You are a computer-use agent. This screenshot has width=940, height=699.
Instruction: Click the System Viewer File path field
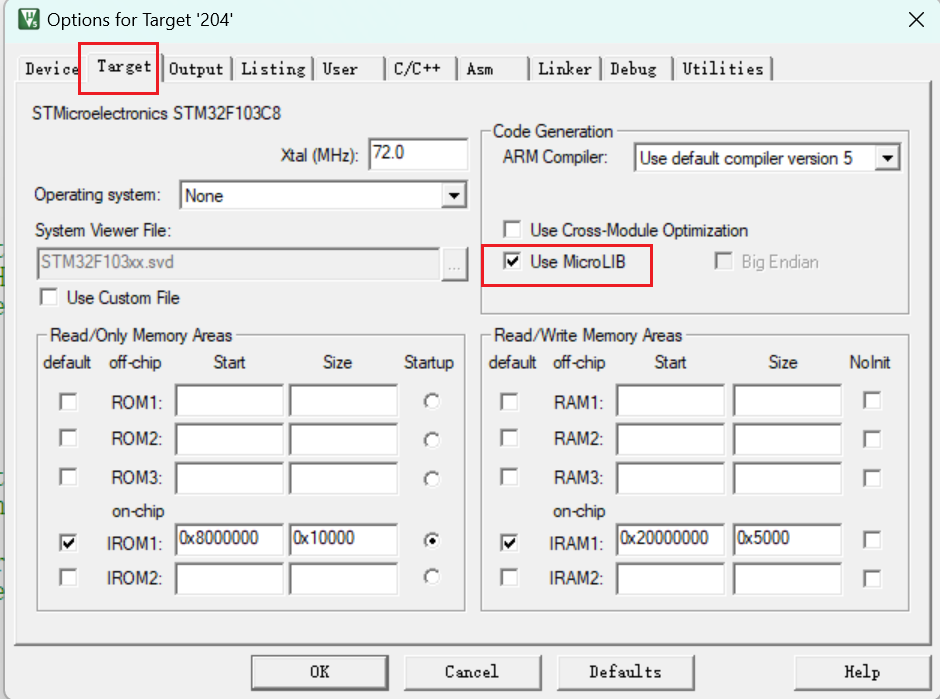238,263
